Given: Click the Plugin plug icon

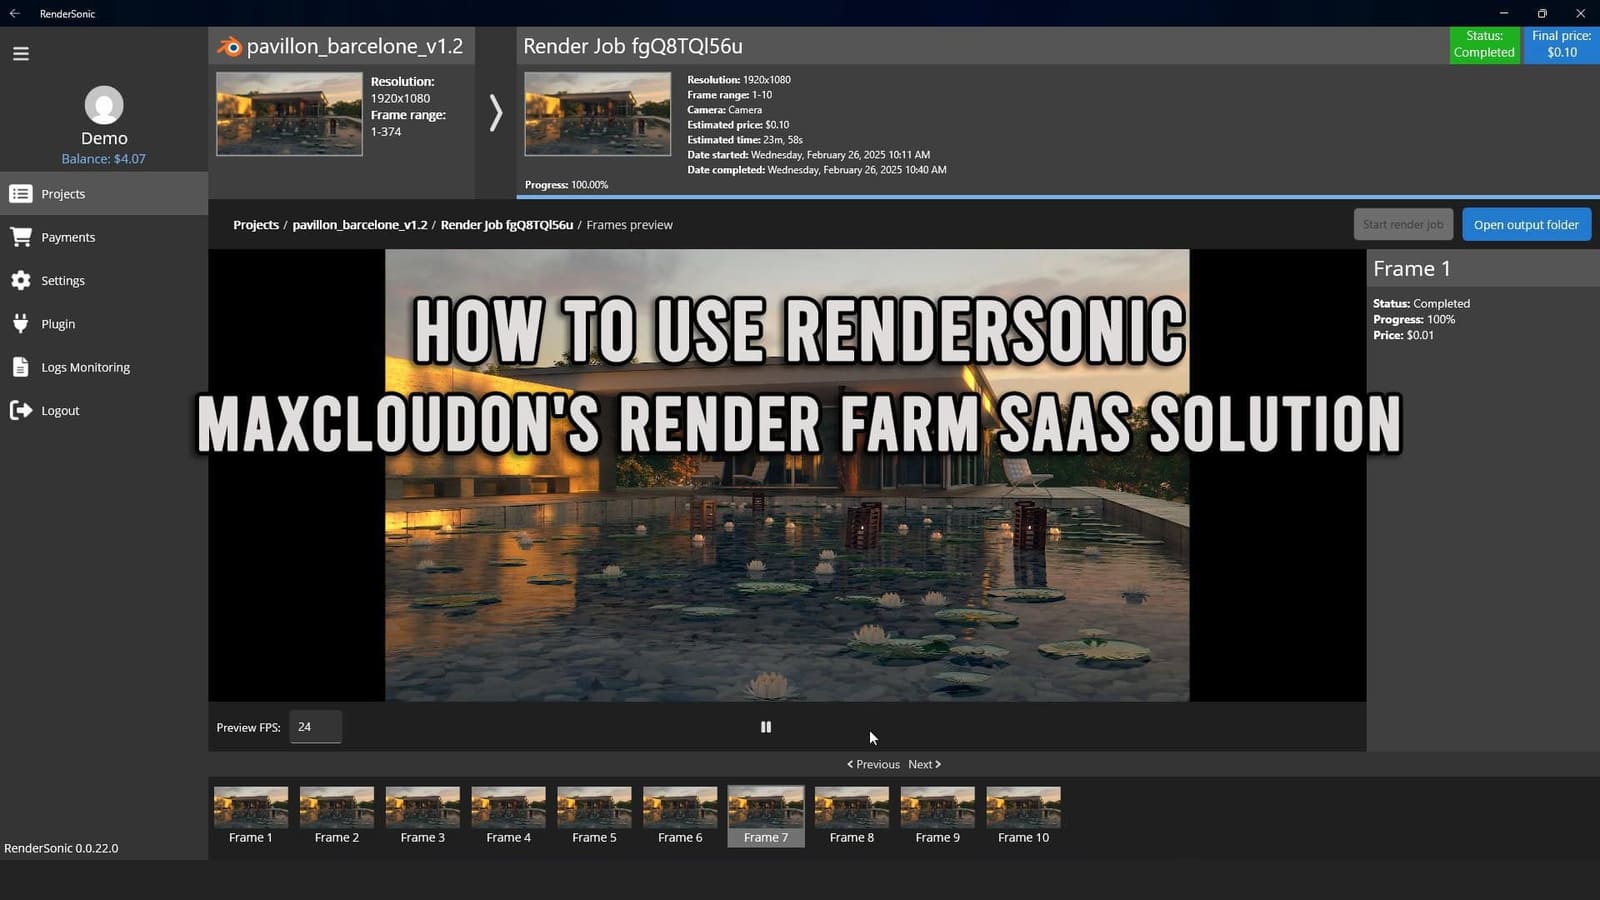Looking at the screenshot, I should [x=21, y=324].
